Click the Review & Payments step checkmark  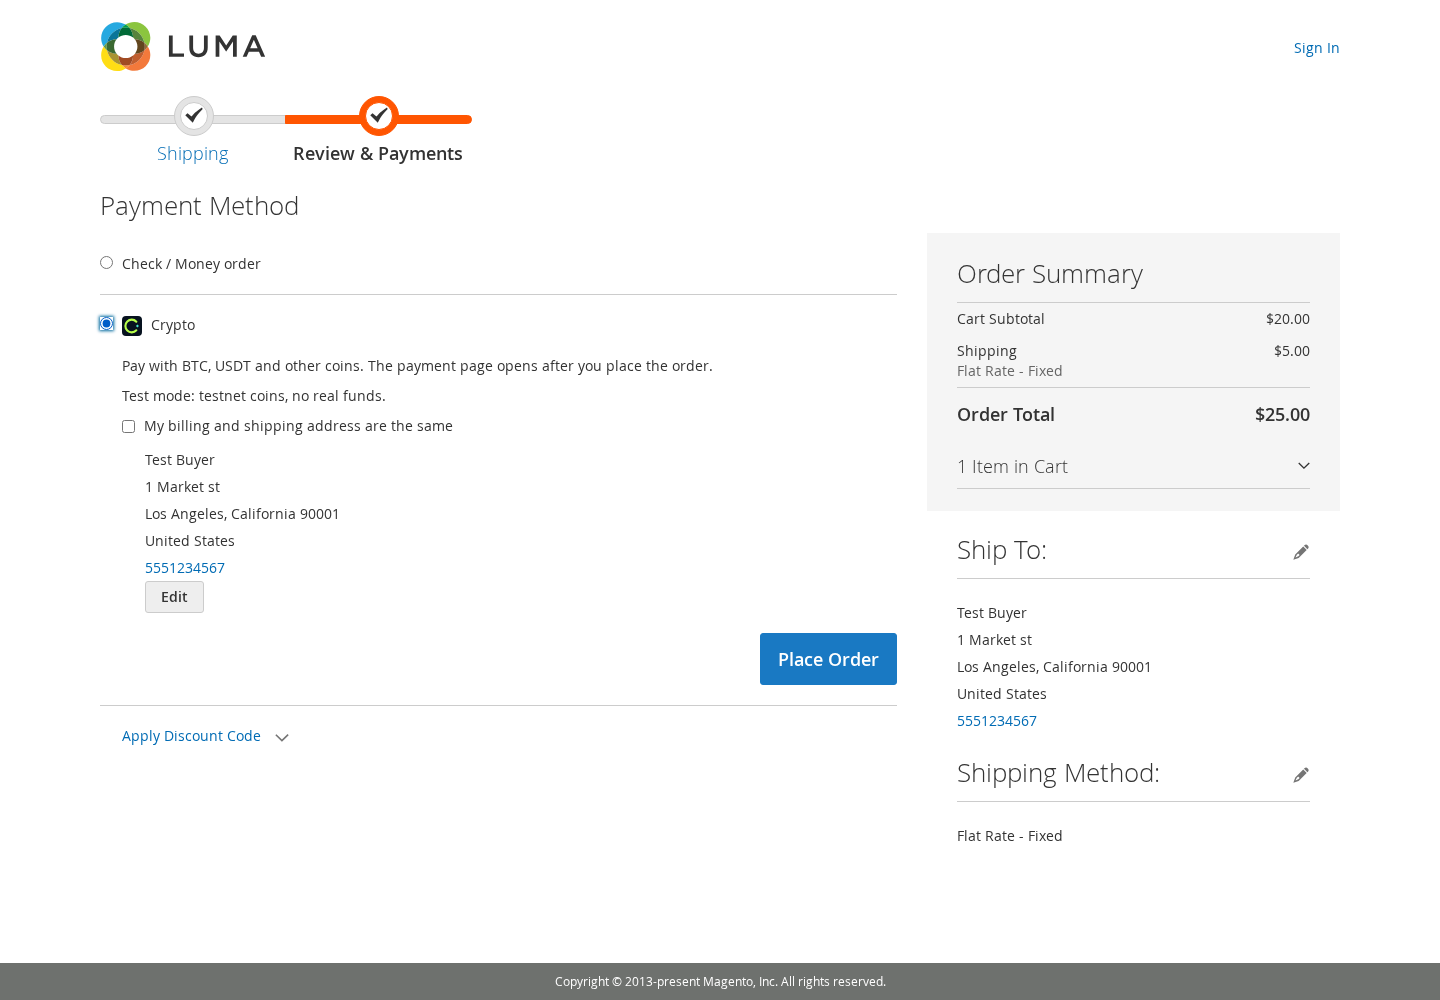pos(379,116)
